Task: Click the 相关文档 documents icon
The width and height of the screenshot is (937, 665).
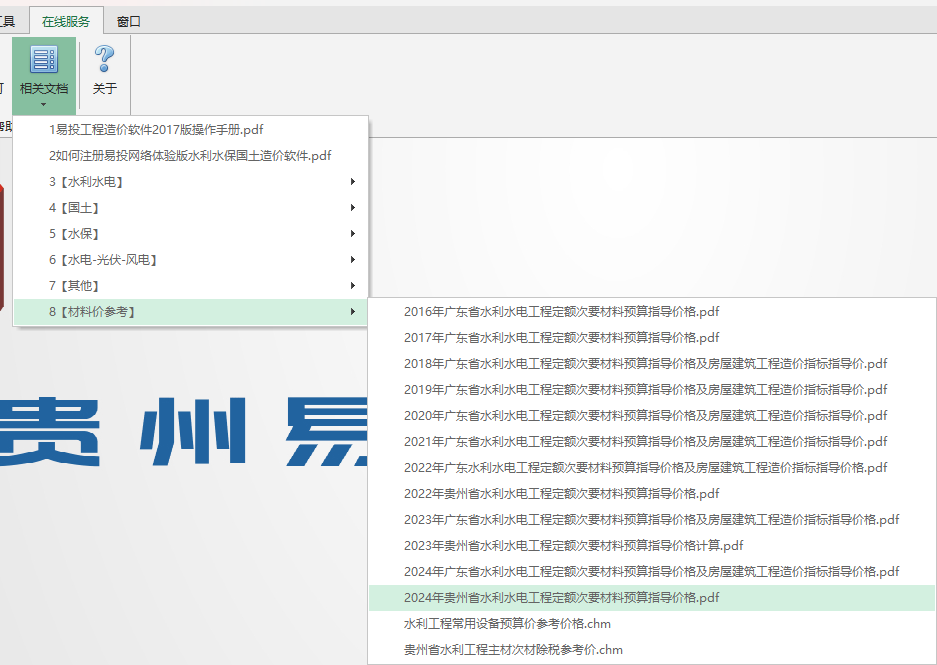Action: [x=44, y=60]
